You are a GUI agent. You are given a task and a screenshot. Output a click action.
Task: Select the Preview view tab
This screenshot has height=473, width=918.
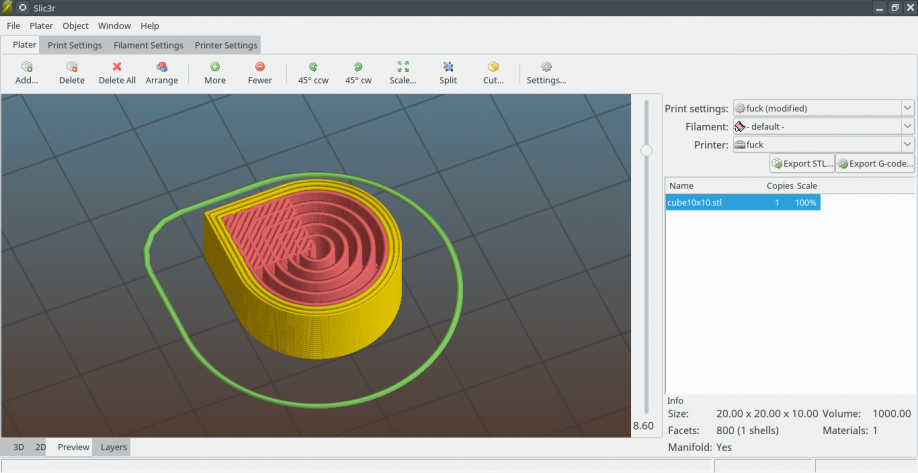click(x=73, y=447)
